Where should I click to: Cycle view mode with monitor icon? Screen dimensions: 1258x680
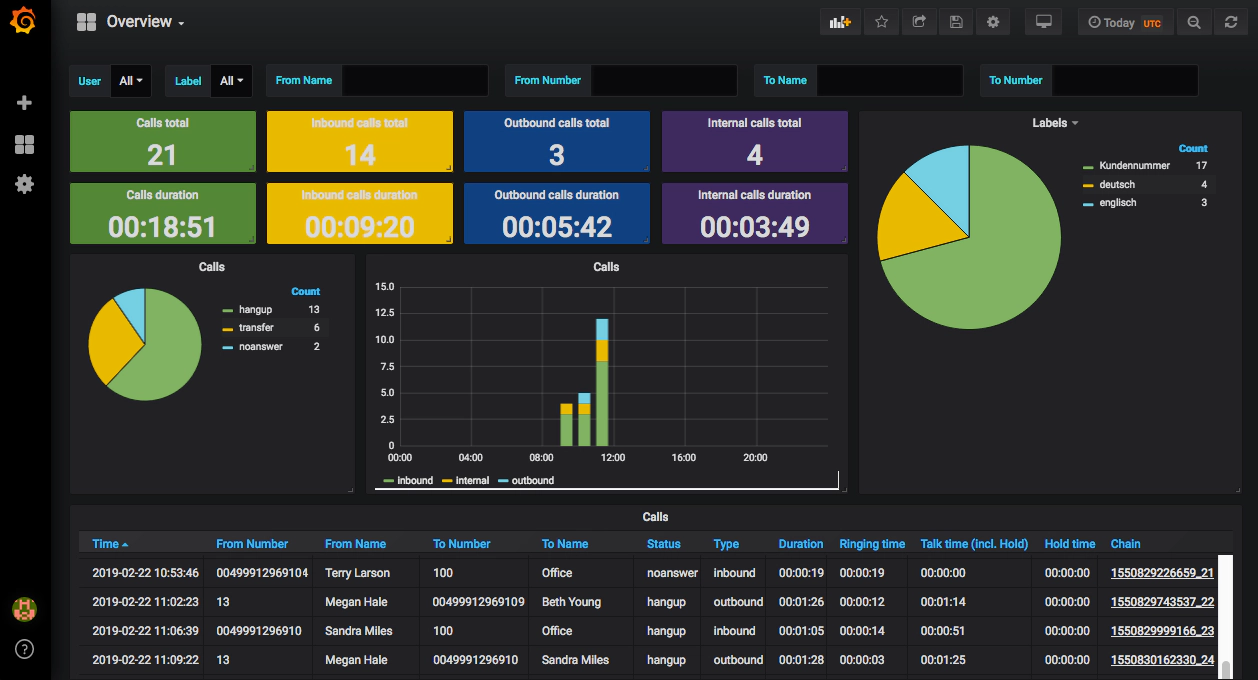point(1044,22)
